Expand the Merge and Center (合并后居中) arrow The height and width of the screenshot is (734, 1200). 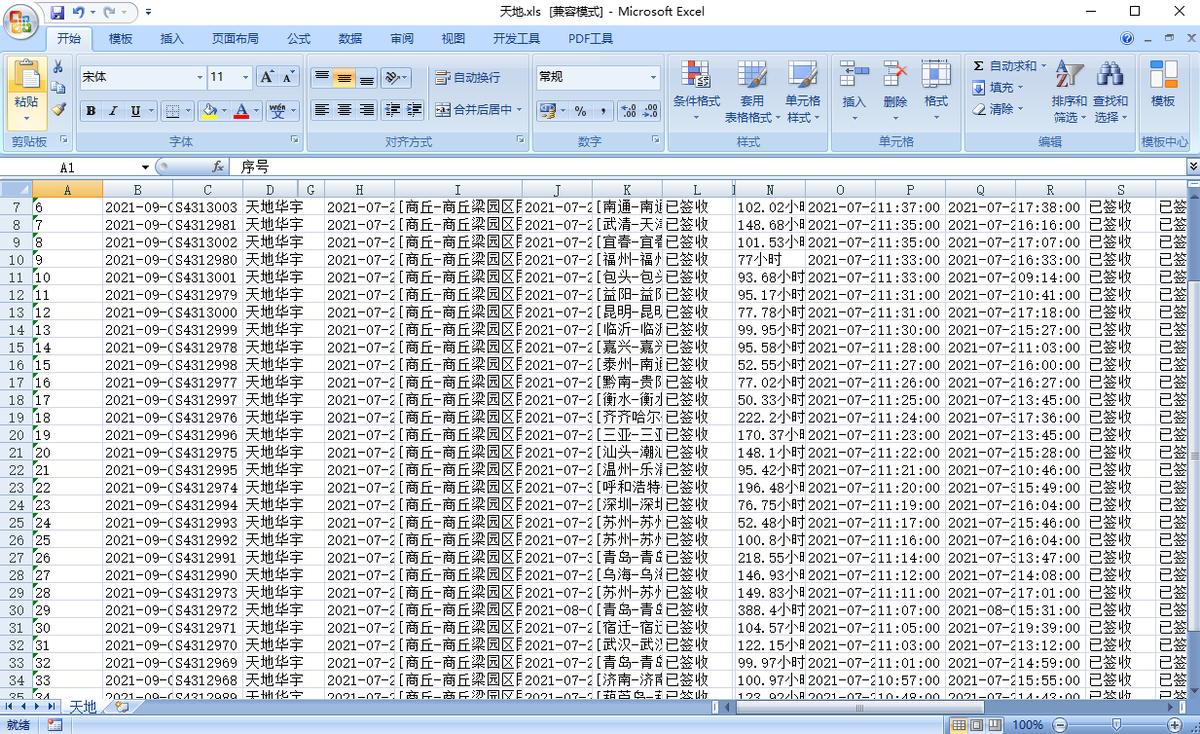click(x=519, y=110)
